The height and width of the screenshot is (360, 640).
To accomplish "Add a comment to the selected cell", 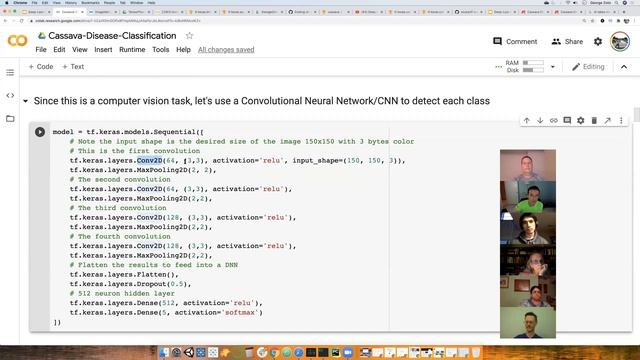I will tap(567, 120).
